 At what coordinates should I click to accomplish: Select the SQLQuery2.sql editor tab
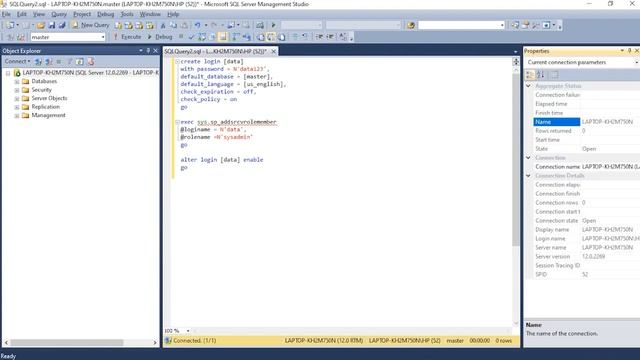point(216,51)
